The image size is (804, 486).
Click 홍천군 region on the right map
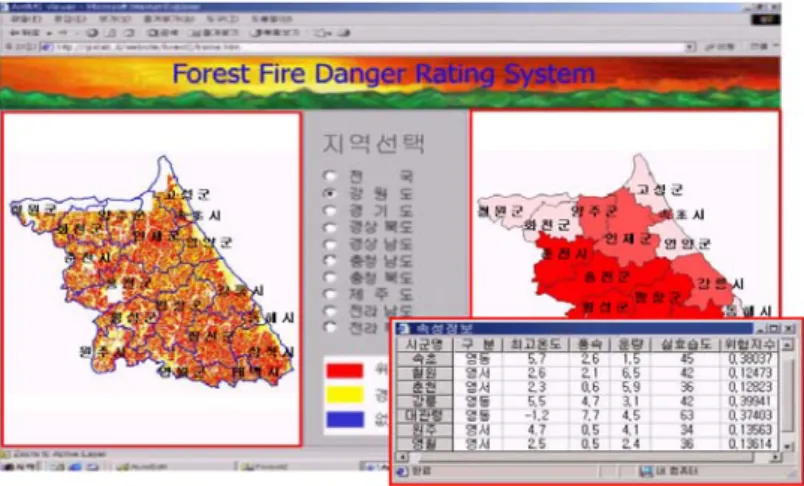pos(607,277)
